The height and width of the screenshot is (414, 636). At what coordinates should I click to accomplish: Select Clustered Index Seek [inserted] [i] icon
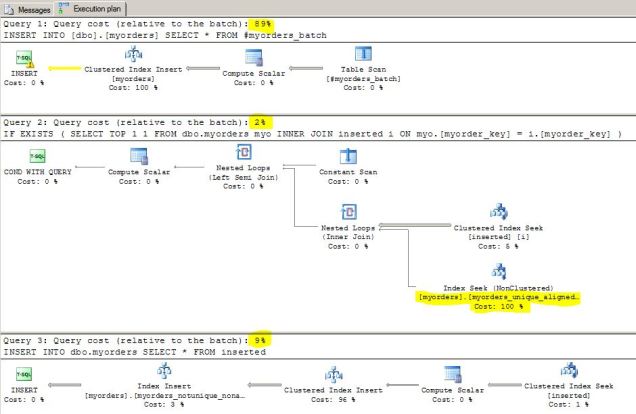[498, 212]
